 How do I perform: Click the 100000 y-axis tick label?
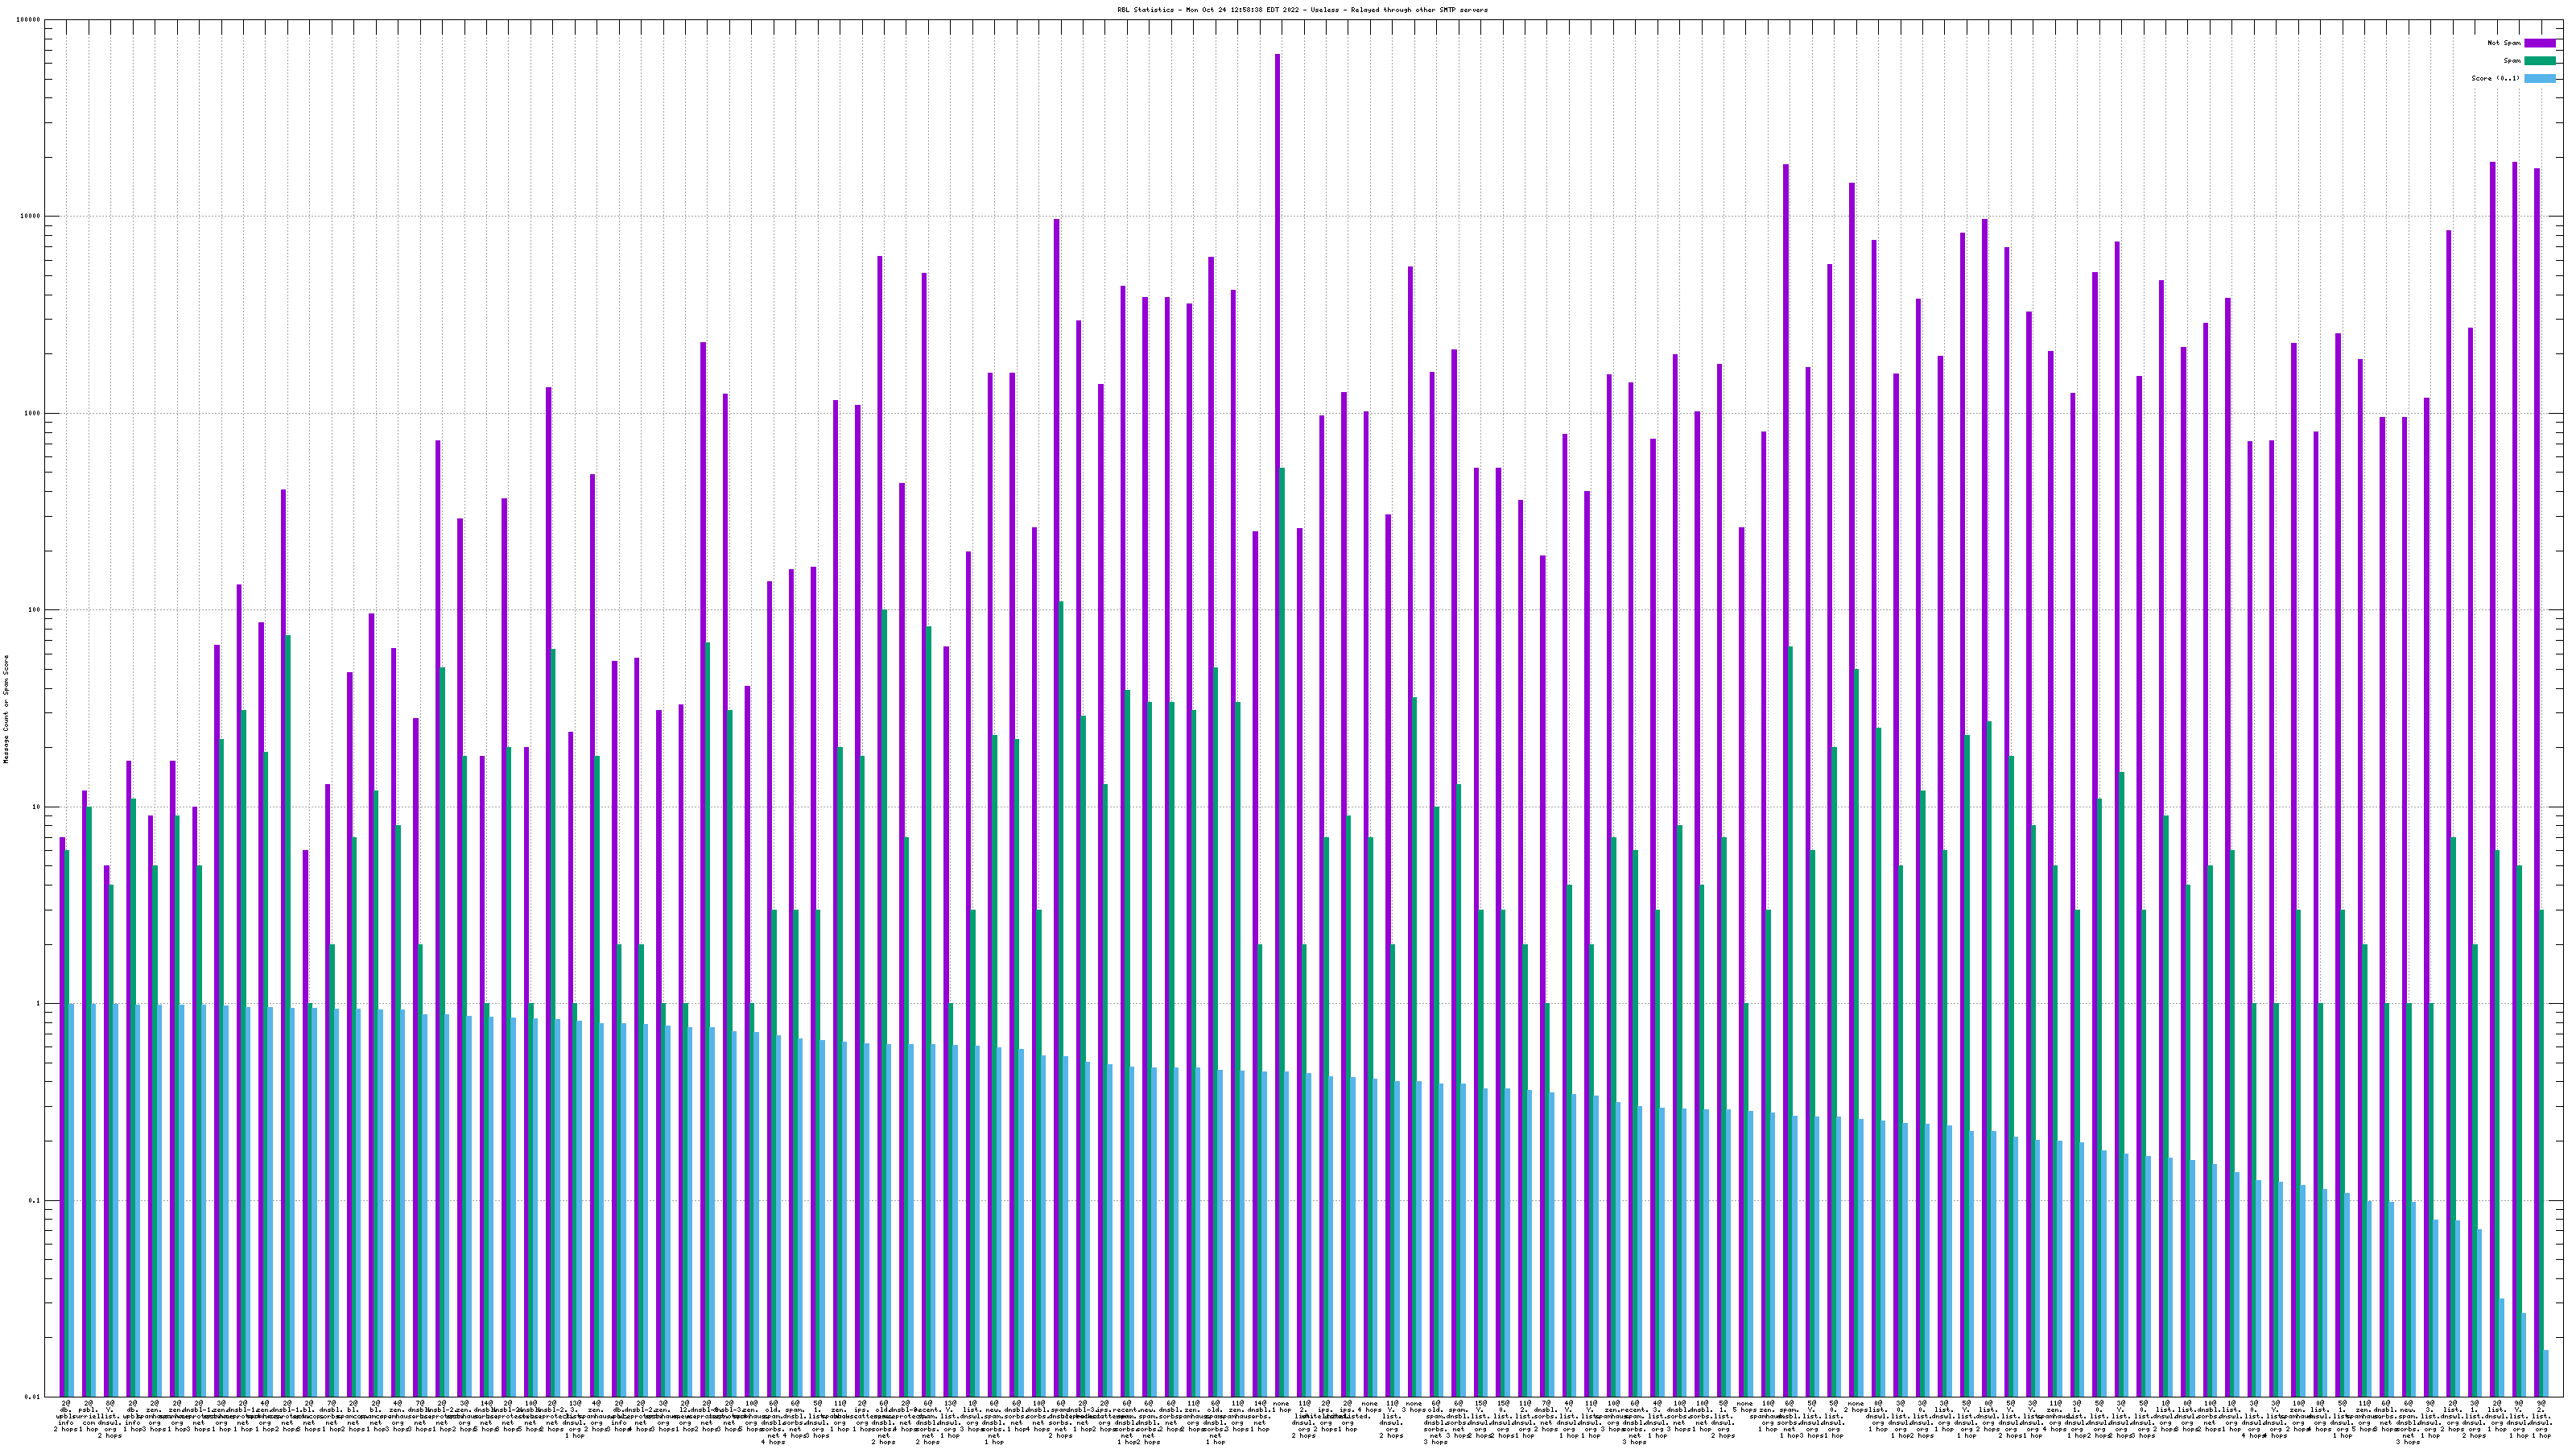(x=28, y=20)
